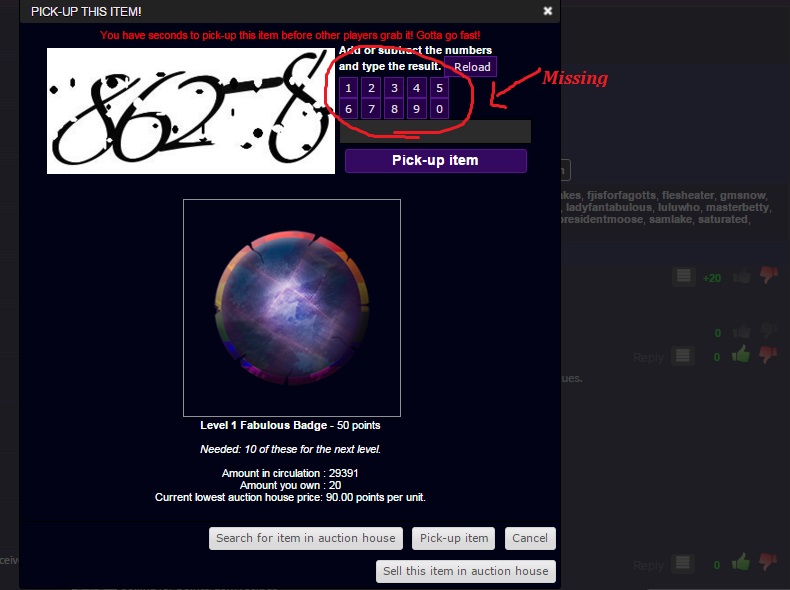790x590 pixels.
Task: Click the Fabulous Badge image
Action: click(292, 307)
